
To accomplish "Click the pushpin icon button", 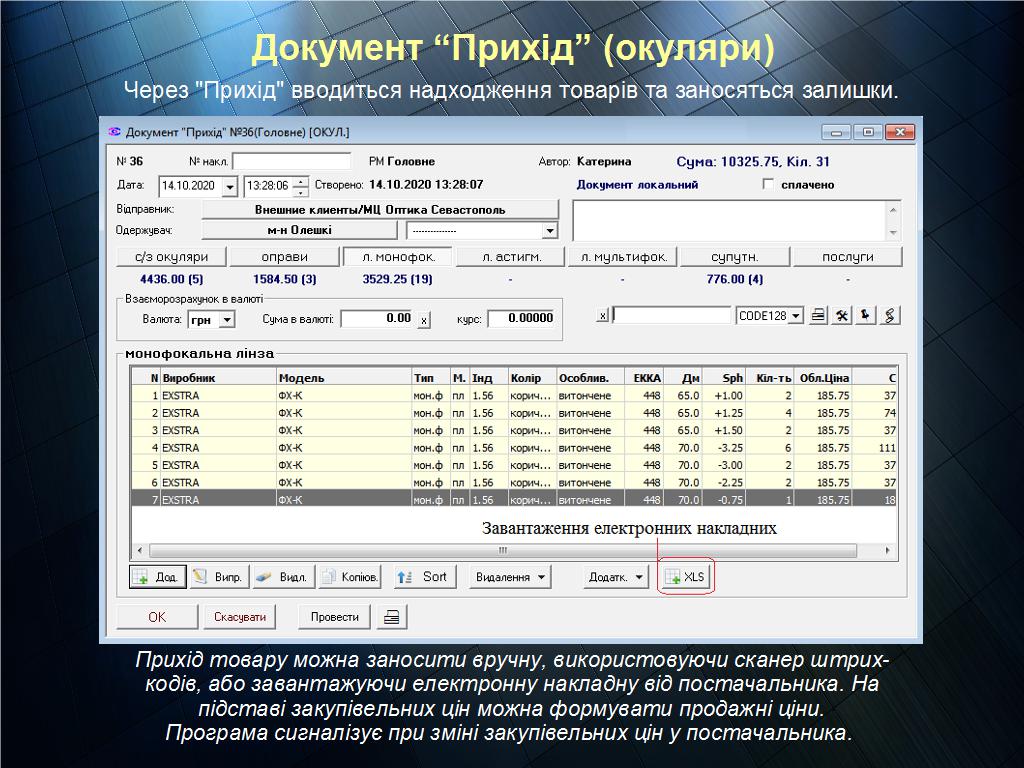I will click(866, 316).
